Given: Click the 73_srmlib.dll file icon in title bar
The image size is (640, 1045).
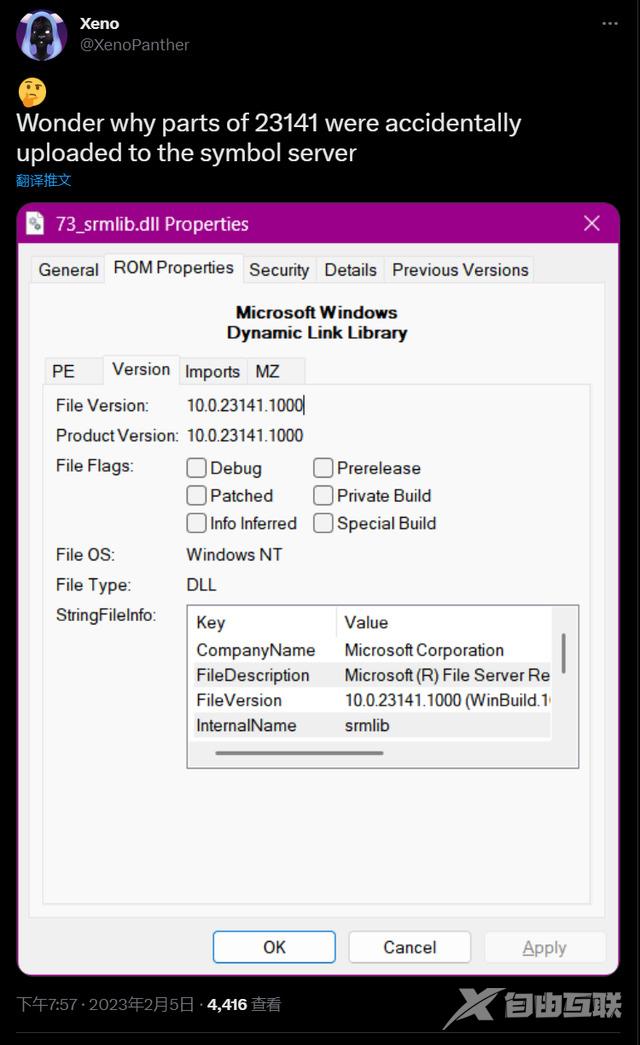Looking at the screenshot, I should [x=35, y=223].
